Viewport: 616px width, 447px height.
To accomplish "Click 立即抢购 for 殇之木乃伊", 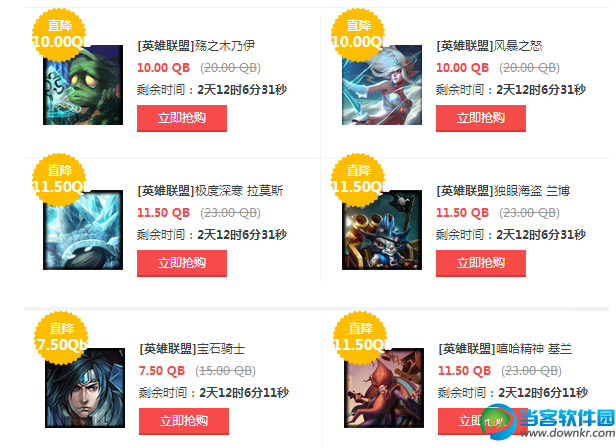I will point(182,118).
